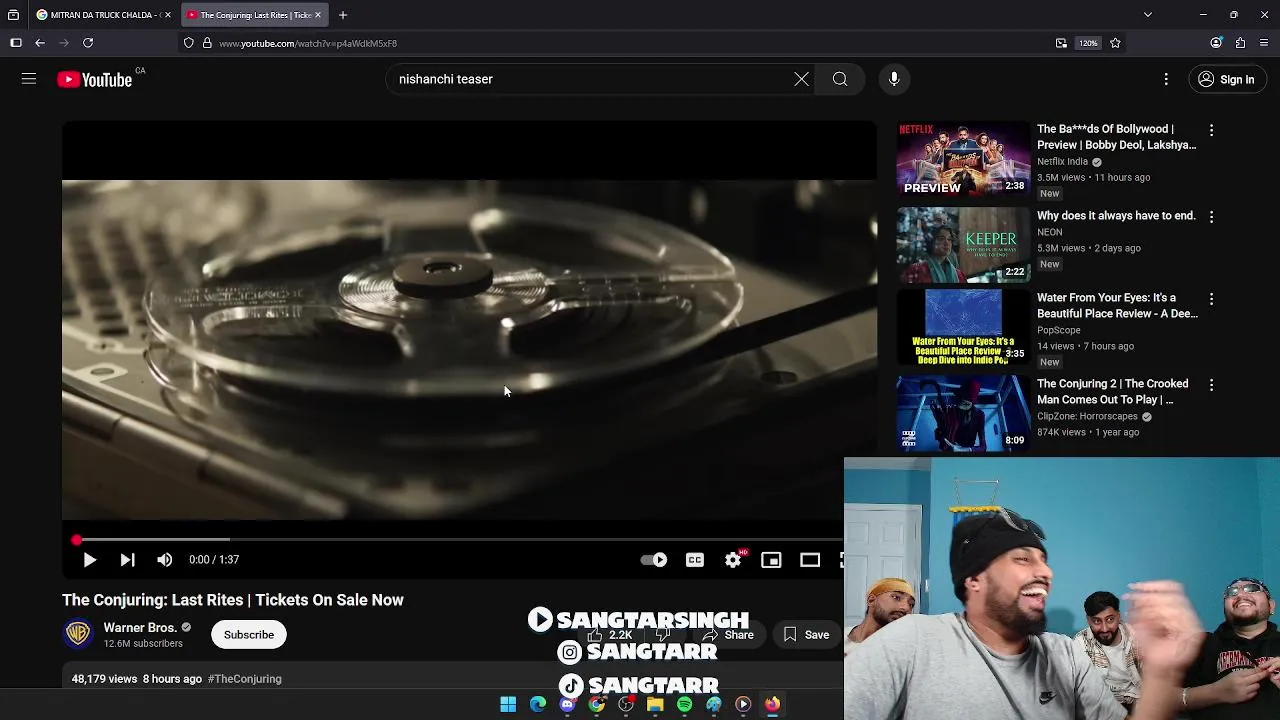
Task: Go to the YouTube home logo
Action: 95,80
